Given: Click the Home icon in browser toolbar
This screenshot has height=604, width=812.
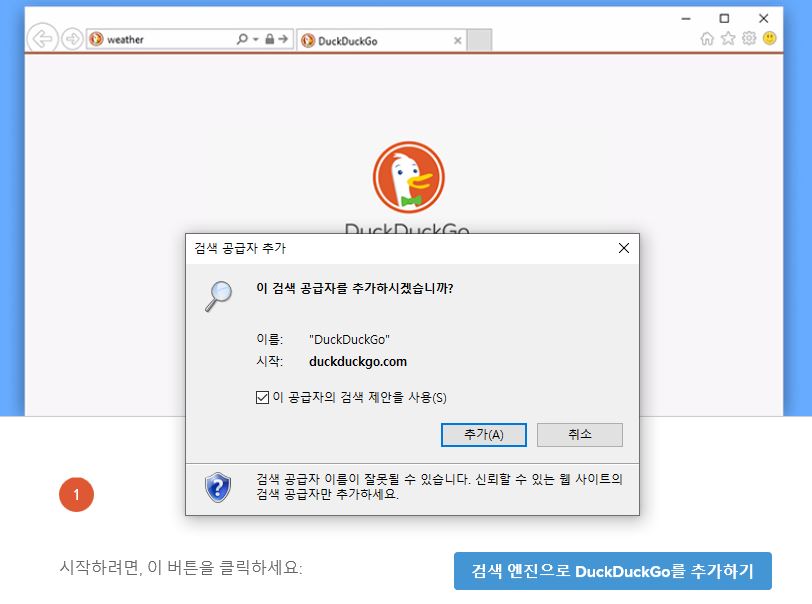Looking at the screenshot, I should (707, 38).
